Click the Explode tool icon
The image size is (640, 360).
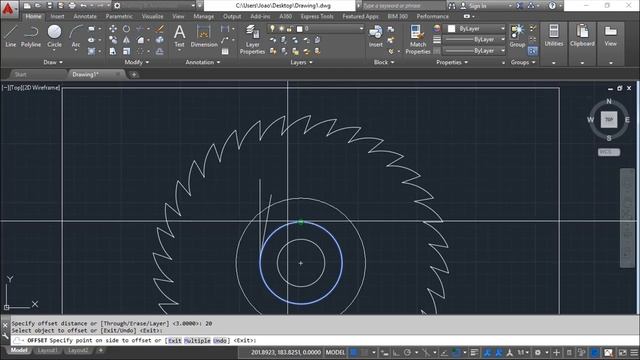[160, 40]
